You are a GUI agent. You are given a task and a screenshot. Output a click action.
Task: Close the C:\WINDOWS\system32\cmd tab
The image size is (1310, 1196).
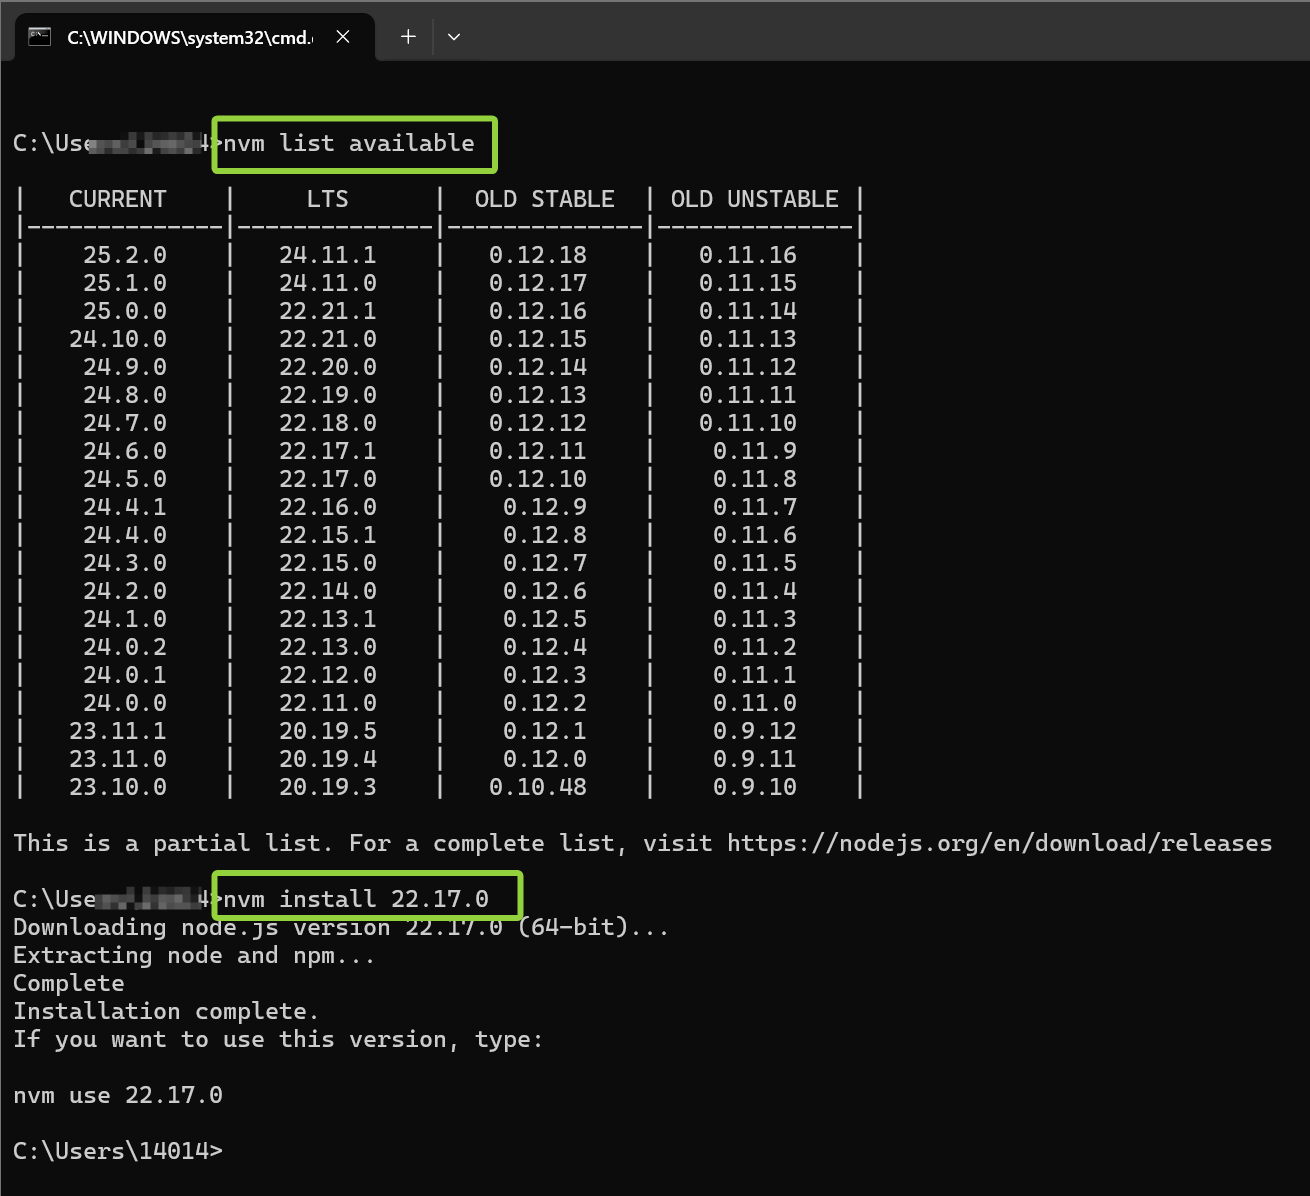click(x=343, y=36)
